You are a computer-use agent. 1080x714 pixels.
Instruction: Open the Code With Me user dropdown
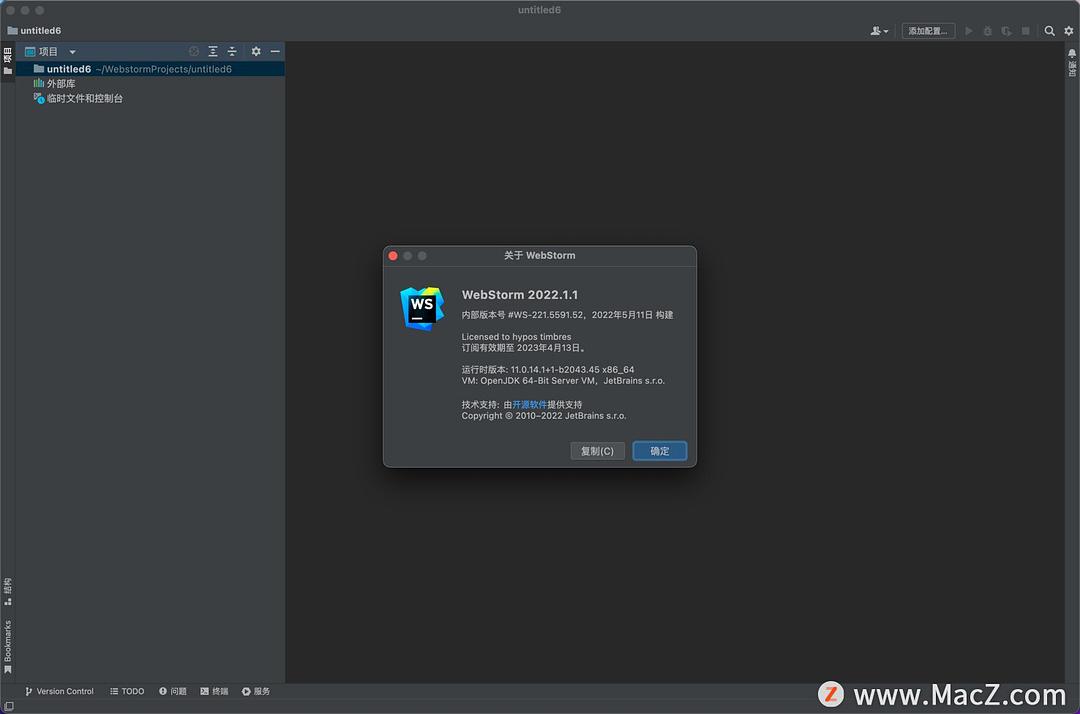[x=879, y=31]
